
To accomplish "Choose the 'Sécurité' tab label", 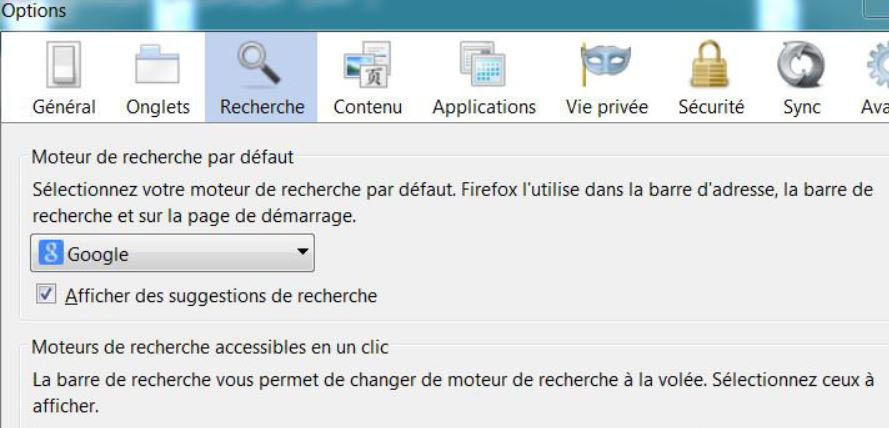I will click(x=711, y=107).
